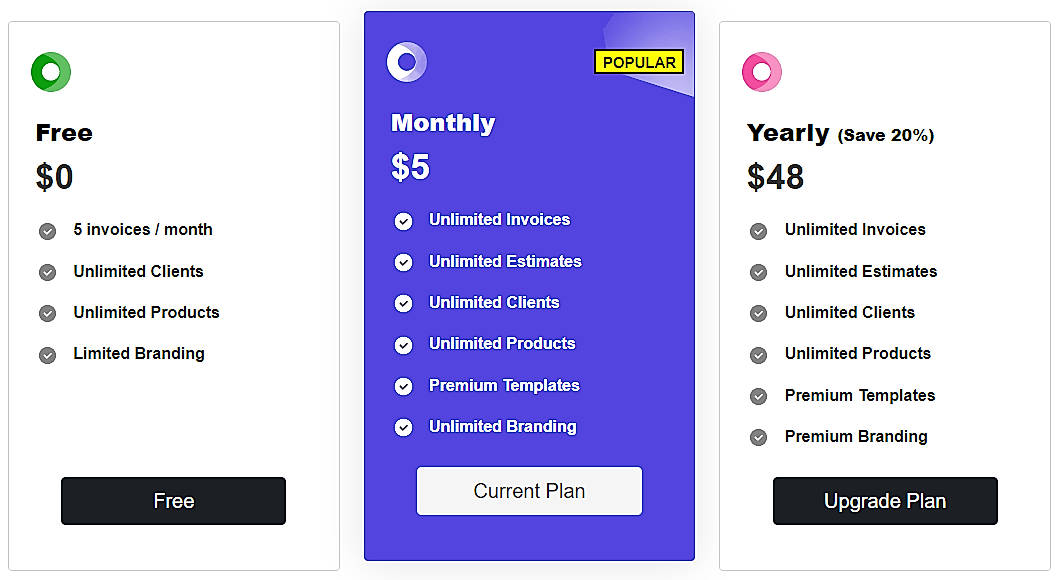The width and height of the screenshot is (1058, 580).
Task: Click the checkmark beside Unlimited Invoices on Monthly
Action: click(403, 220)
